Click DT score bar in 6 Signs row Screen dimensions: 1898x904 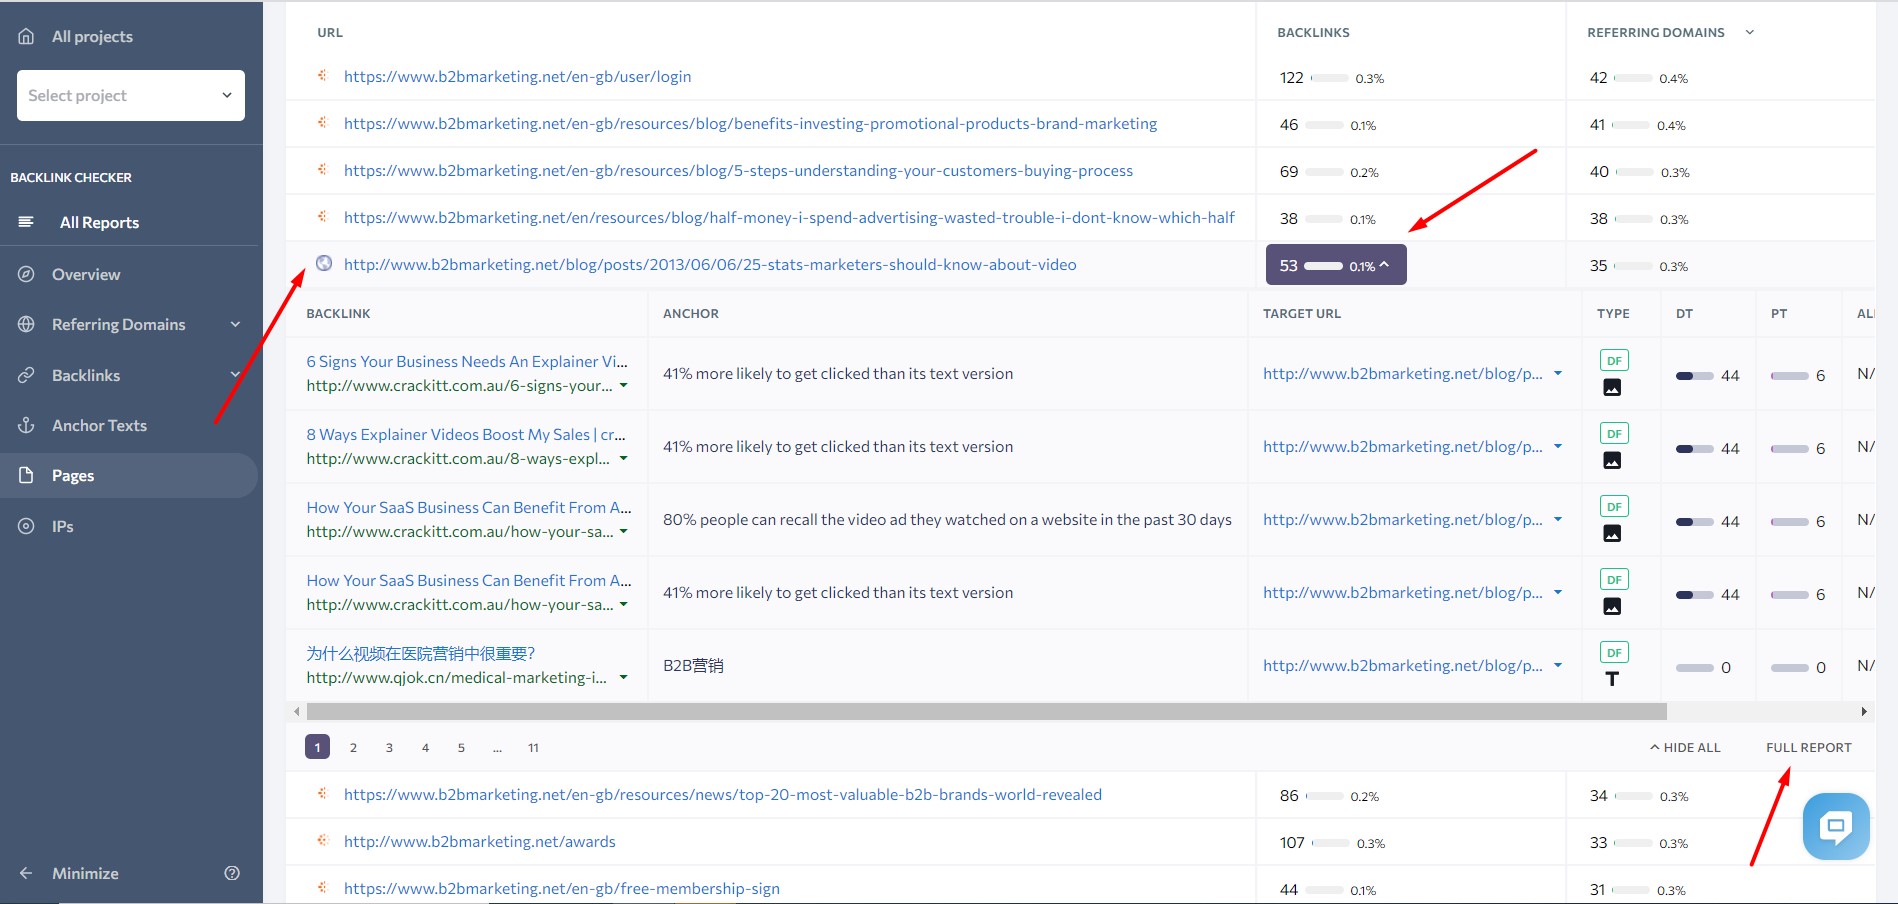point(1694,376)
